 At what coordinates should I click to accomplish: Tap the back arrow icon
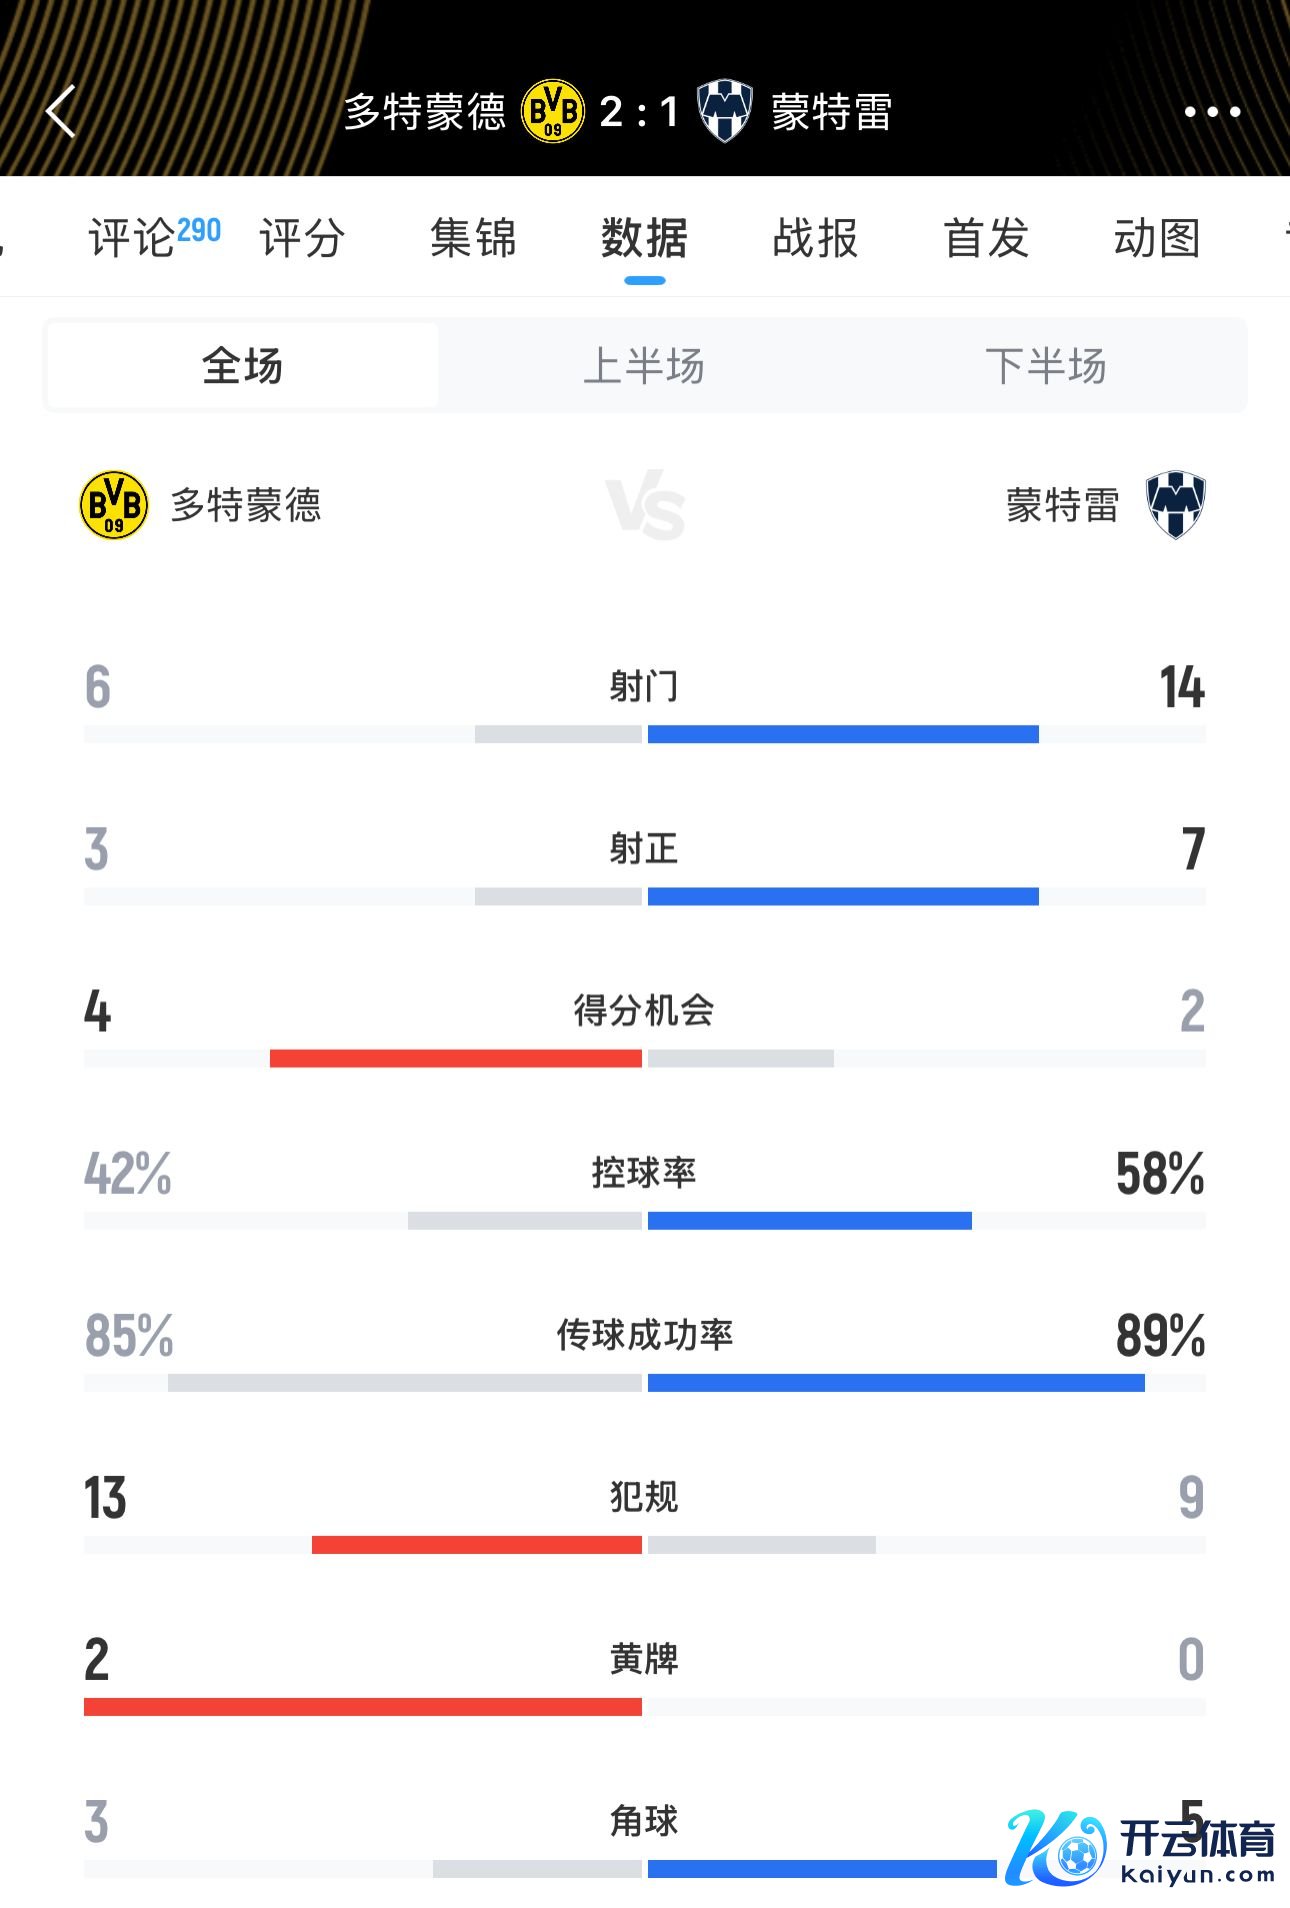point(62,111)
